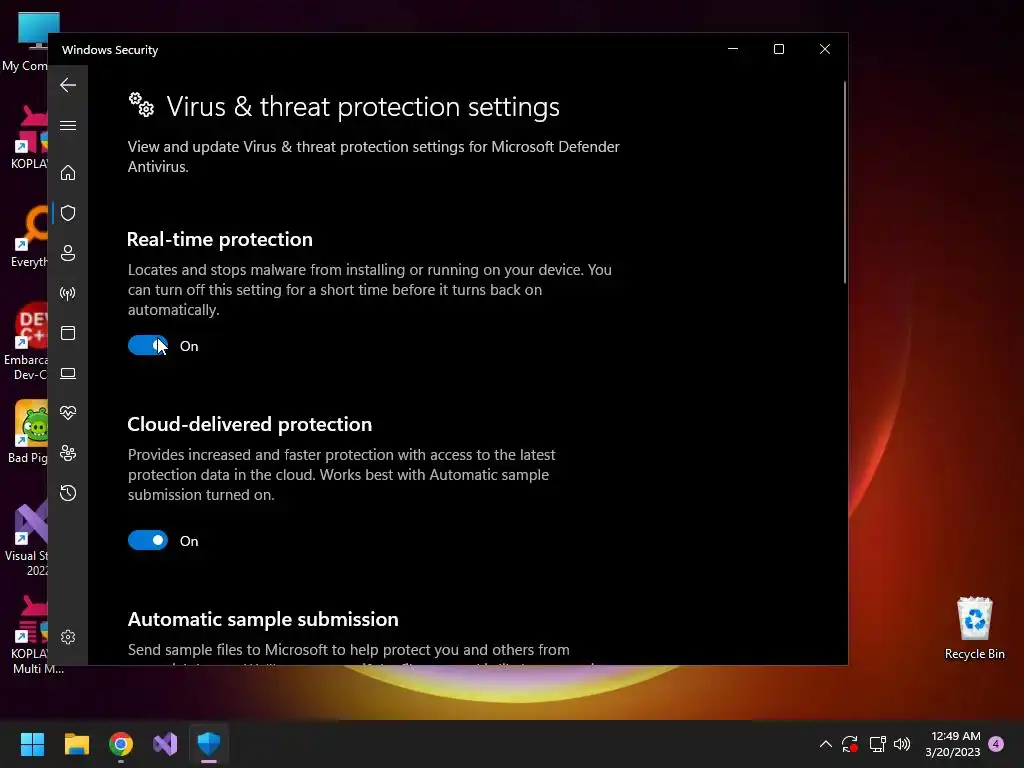Viewport: 1024px width, 768px height.
Task: Turn off Cloud-delivered protection toggle
Action: pyautogui.click(x=148, y=540)
